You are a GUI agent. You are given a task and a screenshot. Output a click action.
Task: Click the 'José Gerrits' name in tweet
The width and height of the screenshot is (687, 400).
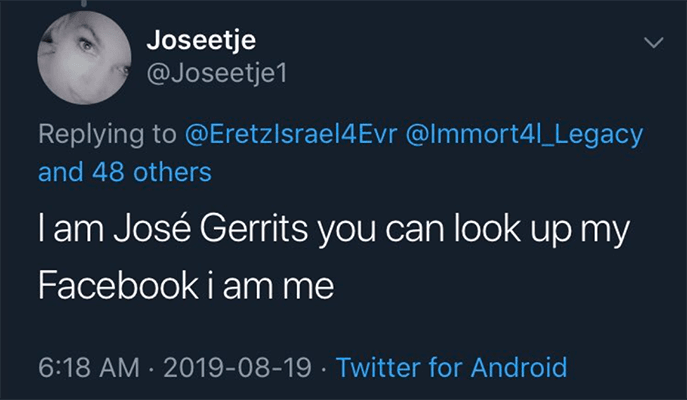coord(211,228)
